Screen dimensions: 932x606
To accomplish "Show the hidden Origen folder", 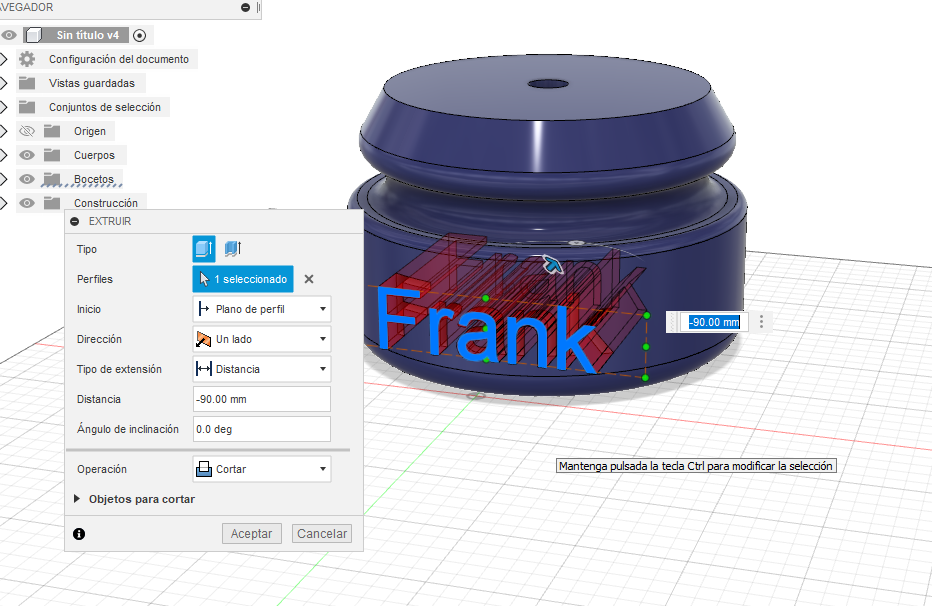I will tap(27, 131).
